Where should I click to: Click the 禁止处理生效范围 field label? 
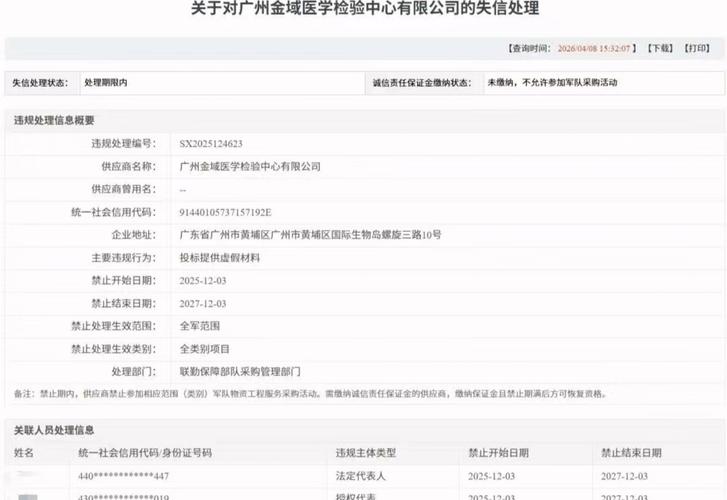click(114, 326)
